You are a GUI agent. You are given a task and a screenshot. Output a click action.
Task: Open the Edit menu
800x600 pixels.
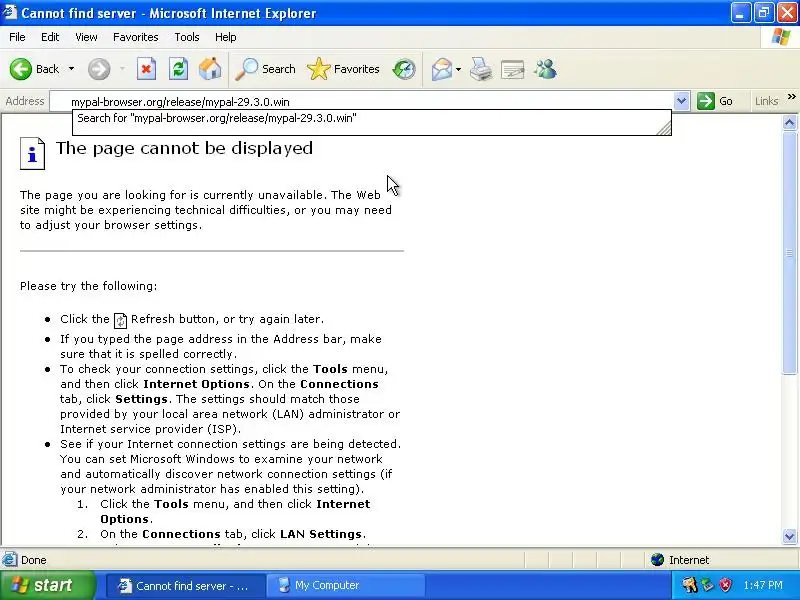pos(50,37)
